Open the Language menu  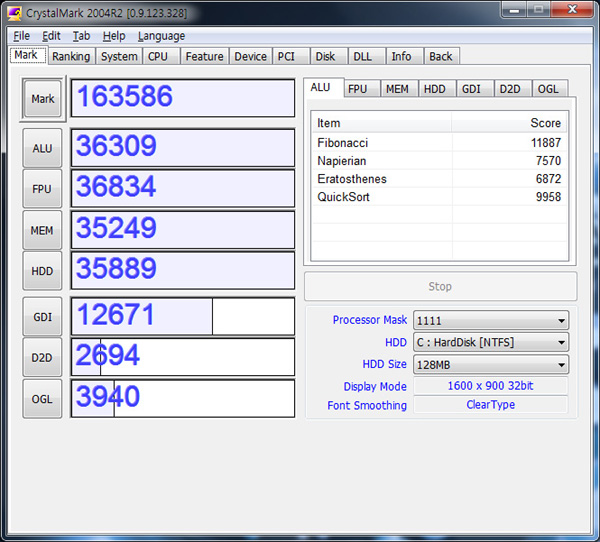pyautogui.click(x=161, y=36)
